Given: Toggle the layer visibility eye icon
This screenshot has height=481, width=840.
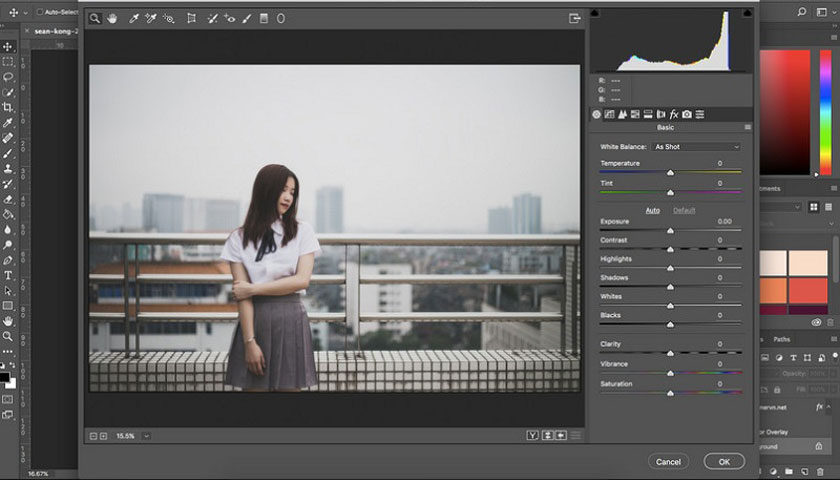Looking at the screenshot, I should coord(817,323).
